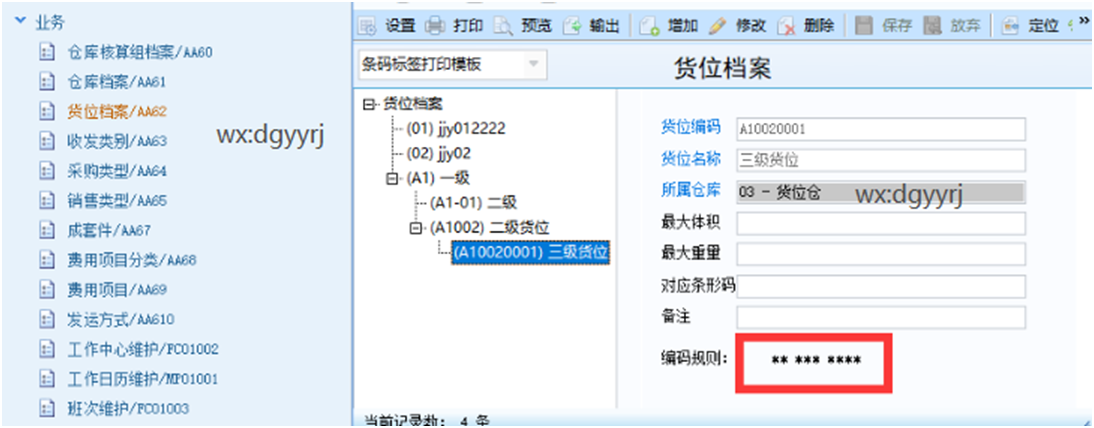Click the 修改 pencil edit icon
Screen dimensions: 1094x428
click(717, 27)
